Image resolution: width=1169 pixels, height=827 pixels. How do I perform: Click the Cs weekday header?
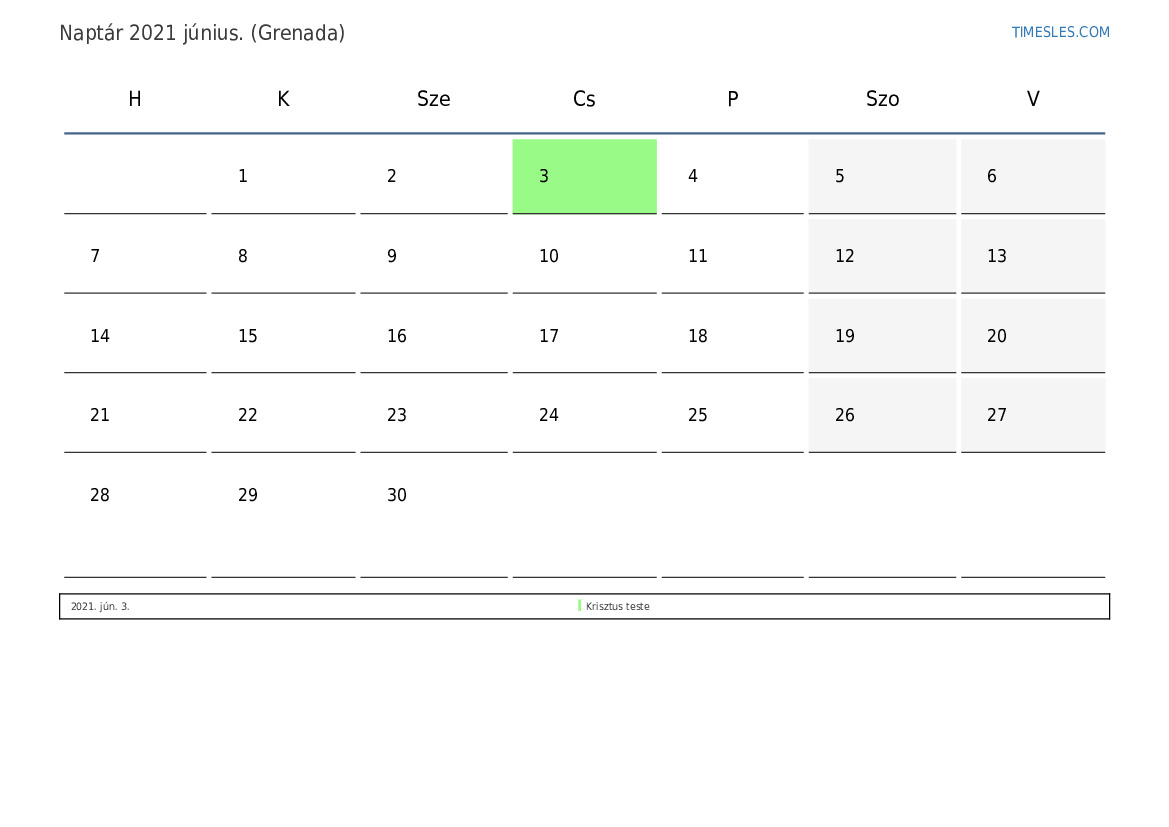pos(584,98)
